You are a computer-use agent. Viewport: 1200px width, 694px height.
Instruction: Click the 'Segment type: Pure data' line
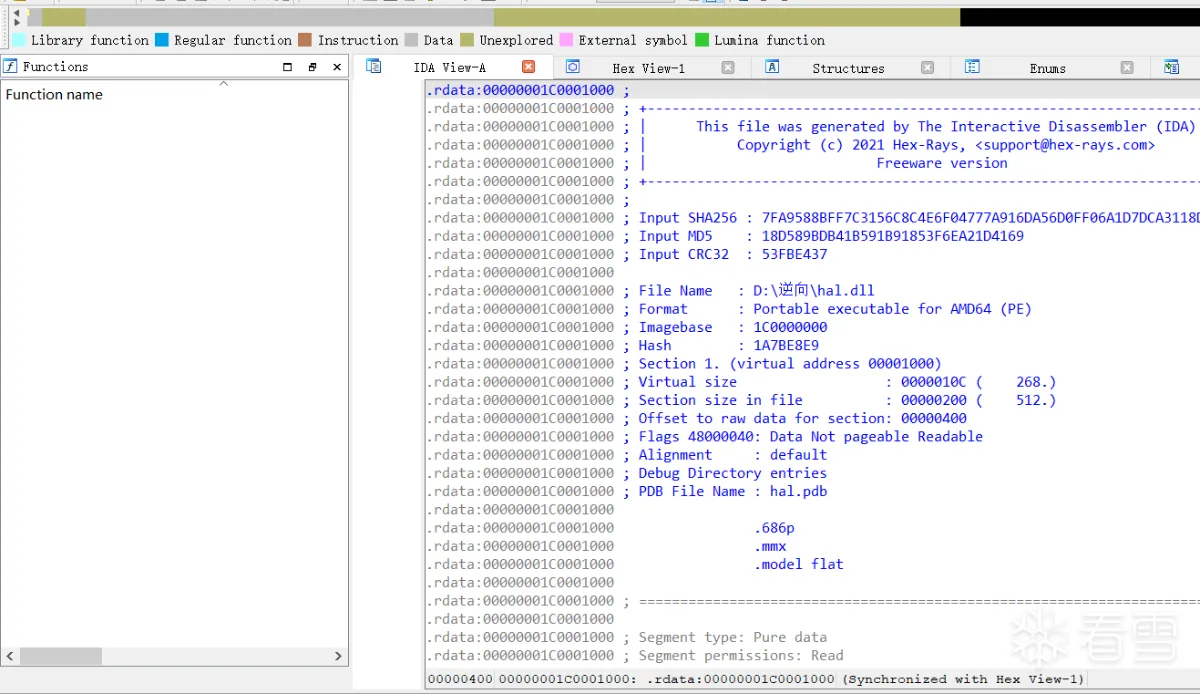pos(733,637)
